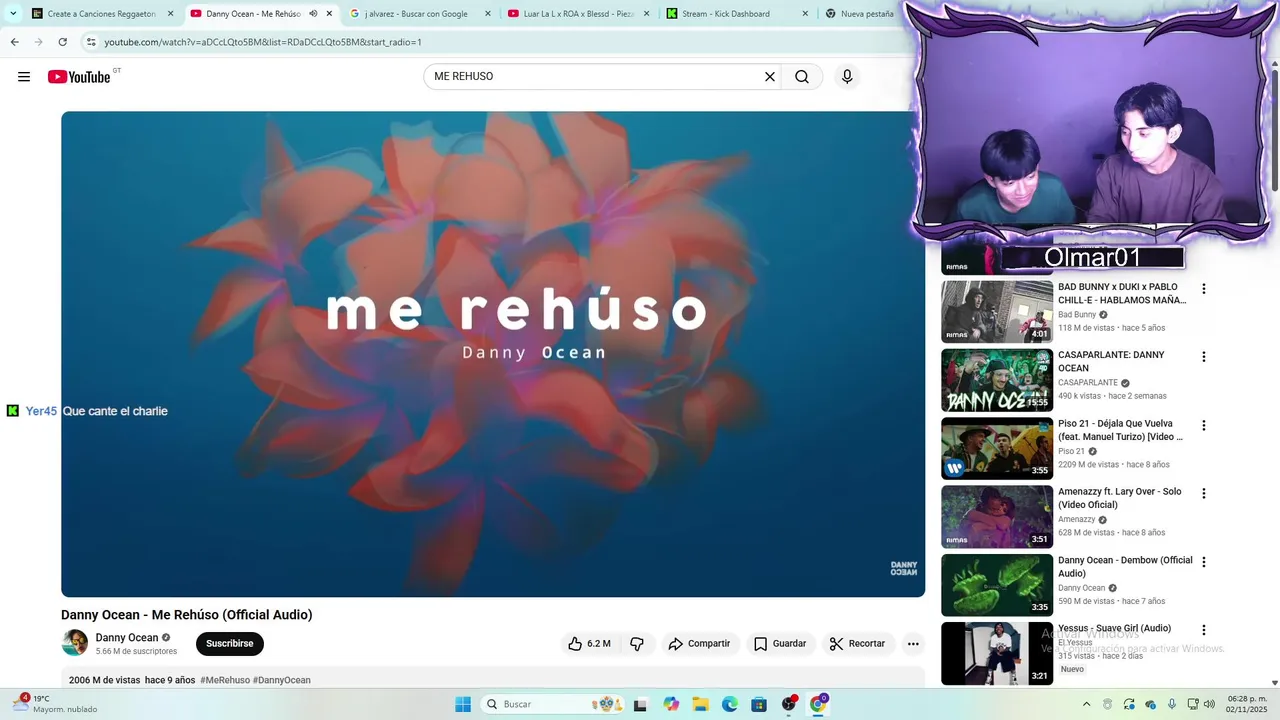Click the Me Rehúso video player

493,354
